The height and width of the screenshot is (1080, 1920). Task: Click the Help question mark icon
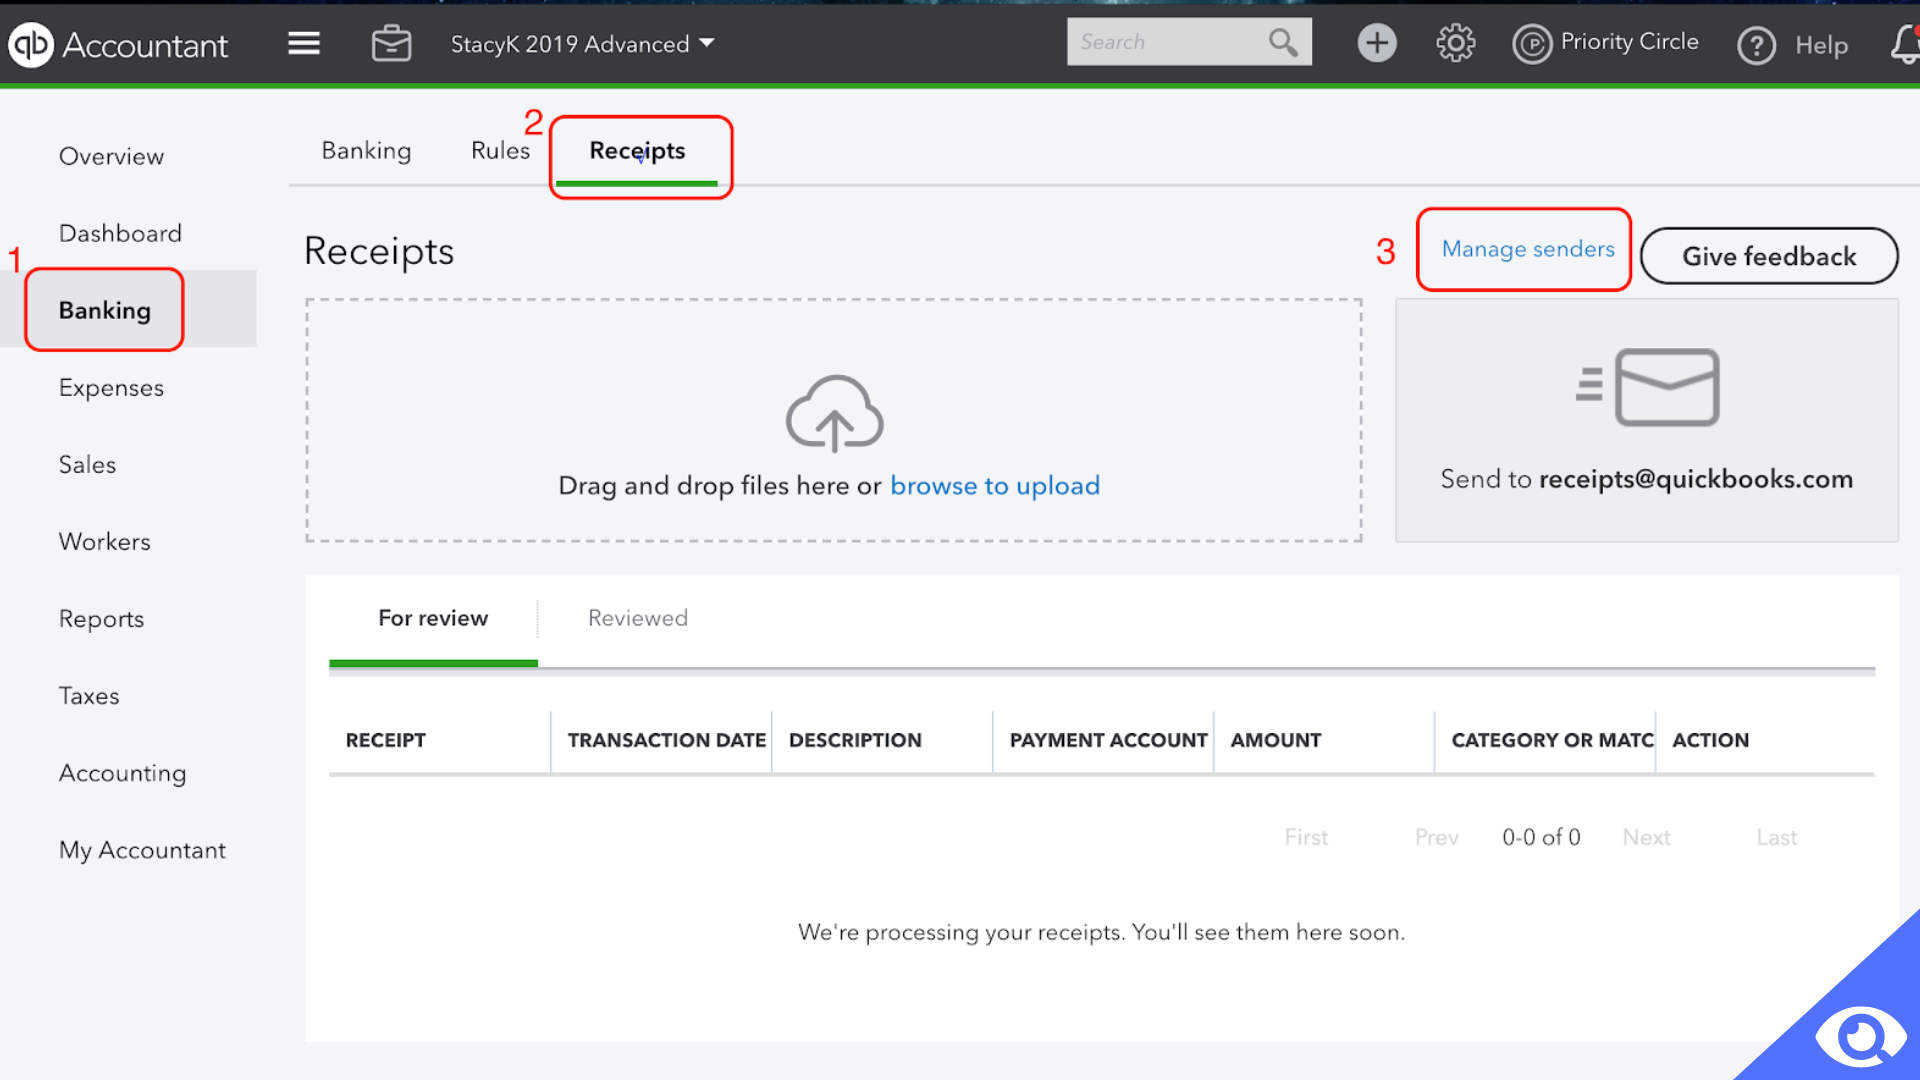[1756, 45]
